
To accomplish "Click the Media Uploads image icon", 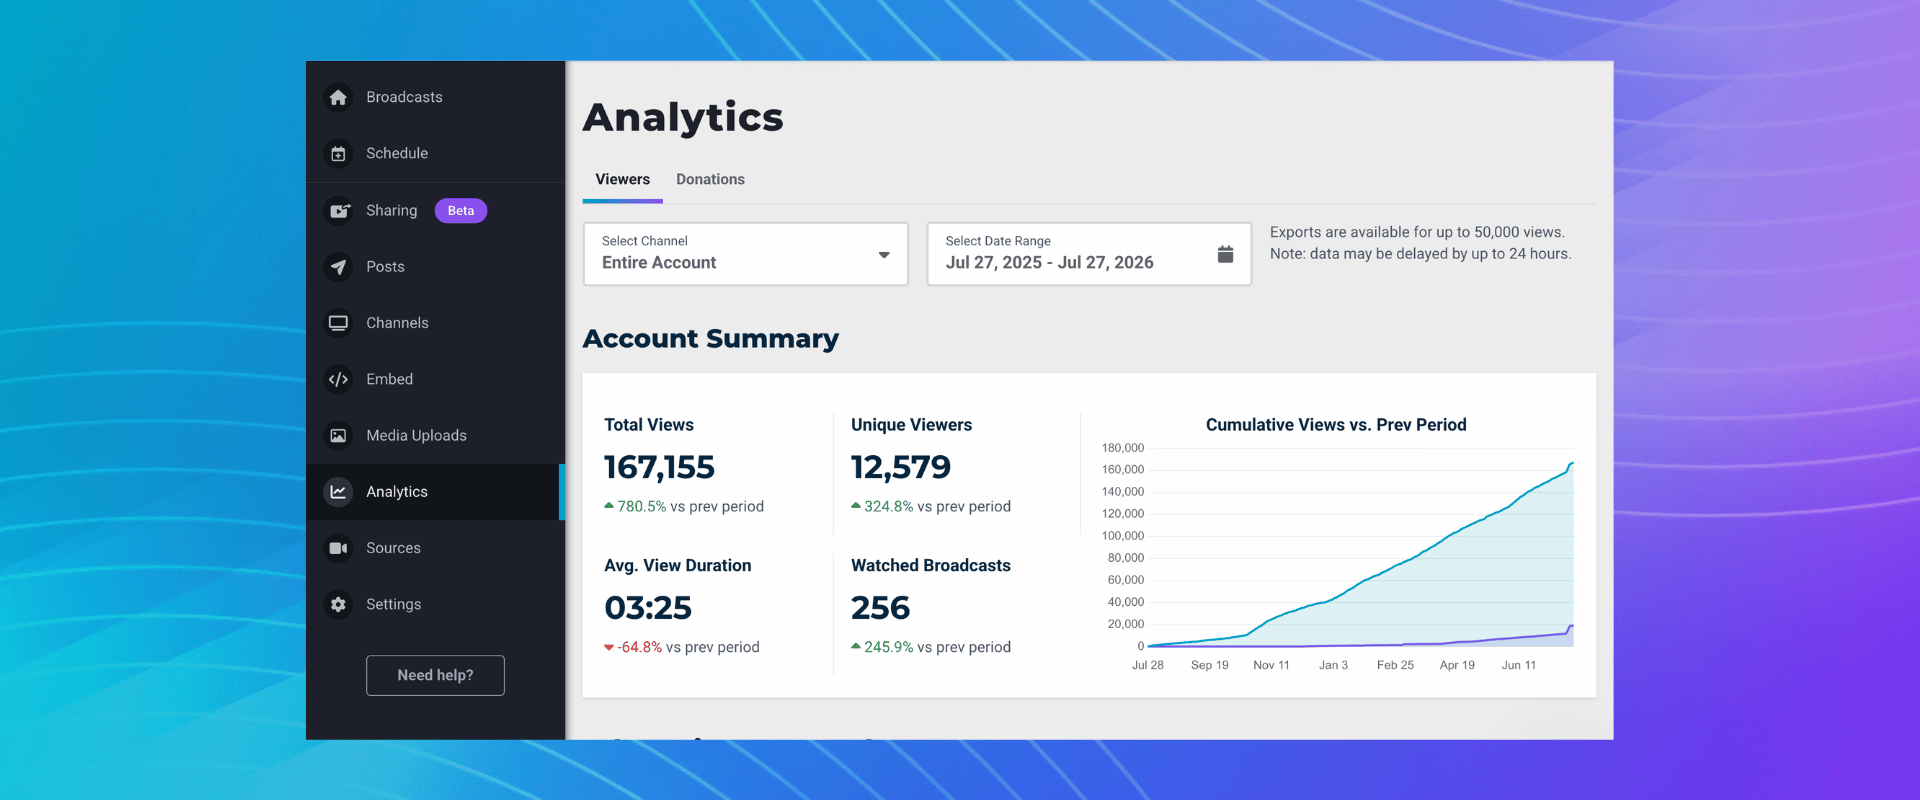I will tap(338, 436).
